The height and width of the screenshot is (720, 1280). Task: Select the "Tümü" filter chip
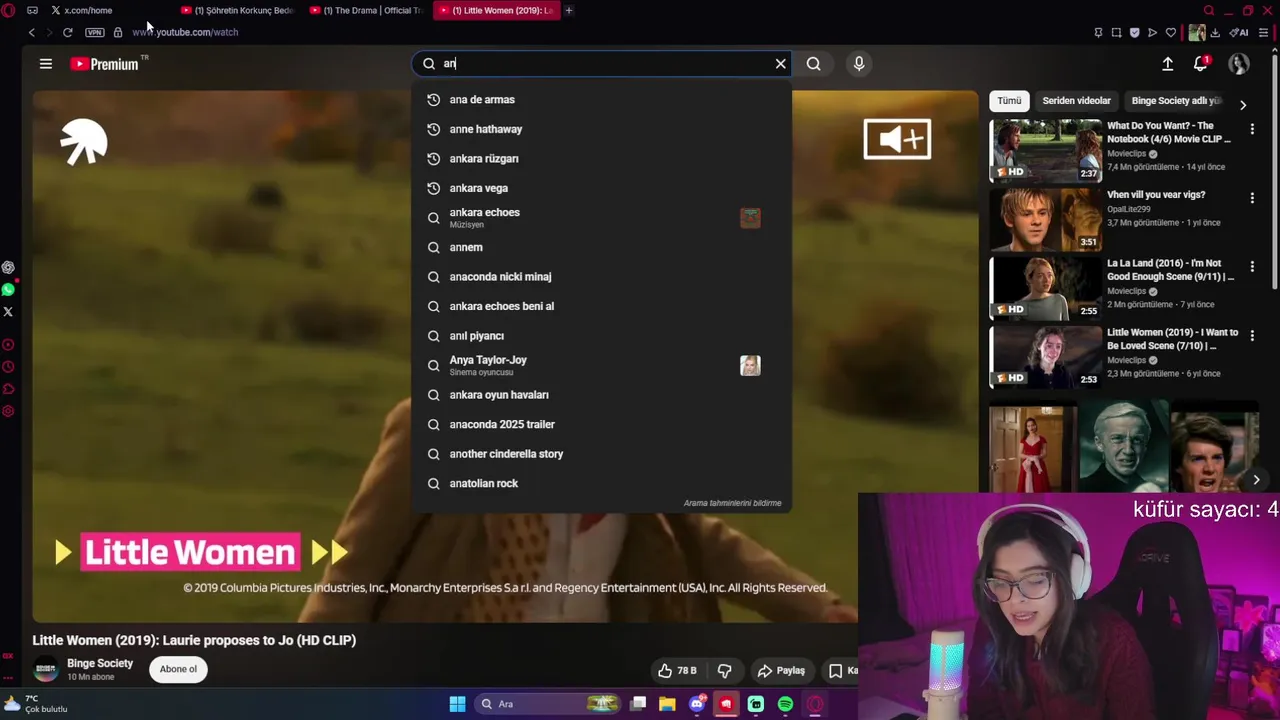pos(1009,101)
